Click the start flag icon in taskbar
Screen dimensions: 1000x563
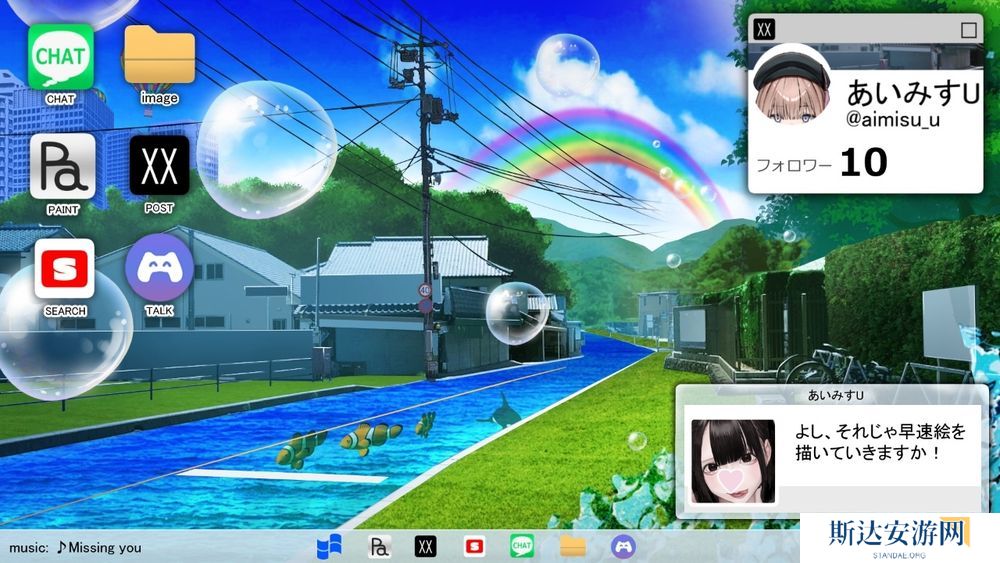coord(329,546)
